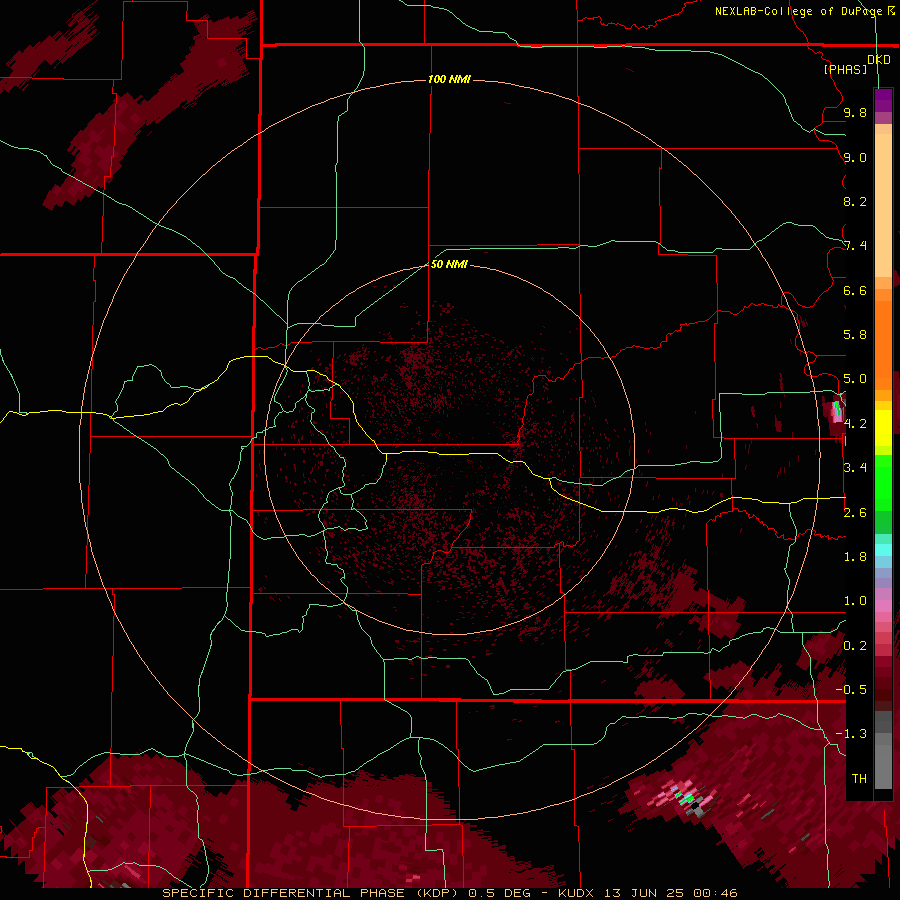Click the 5.8 value on color scale
The width and height of the screenshot is (900, 900).
(855, 335)
